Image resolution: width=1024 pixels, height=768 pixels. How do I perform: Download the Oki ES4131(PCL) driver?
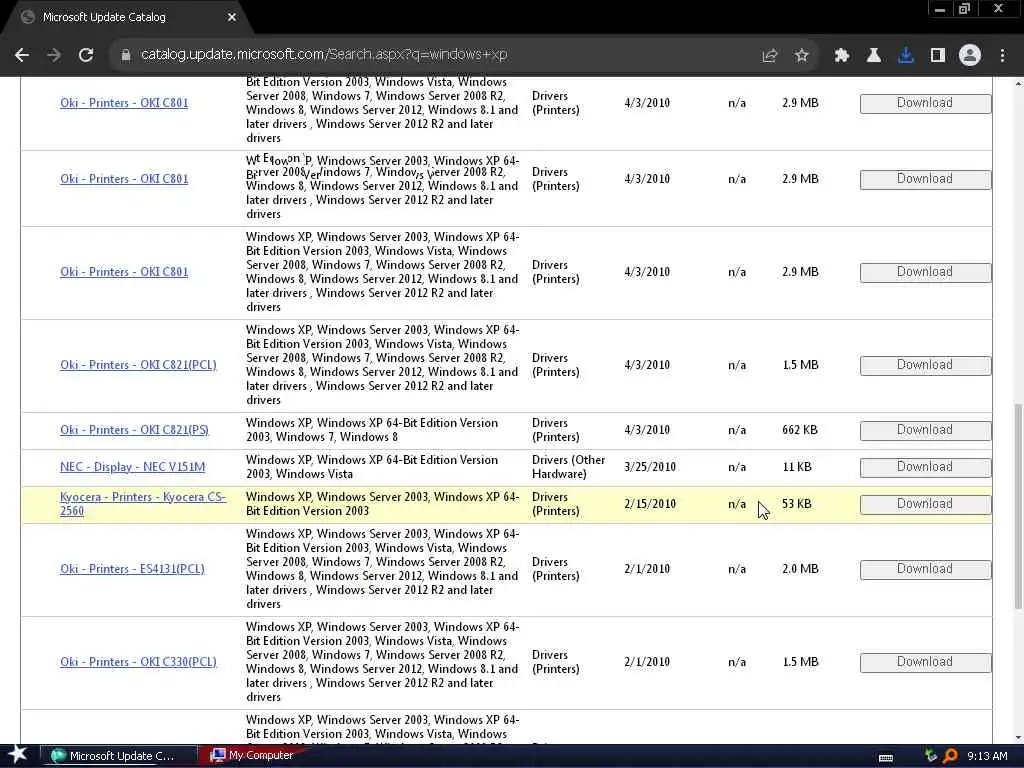[x=925, y=569]
